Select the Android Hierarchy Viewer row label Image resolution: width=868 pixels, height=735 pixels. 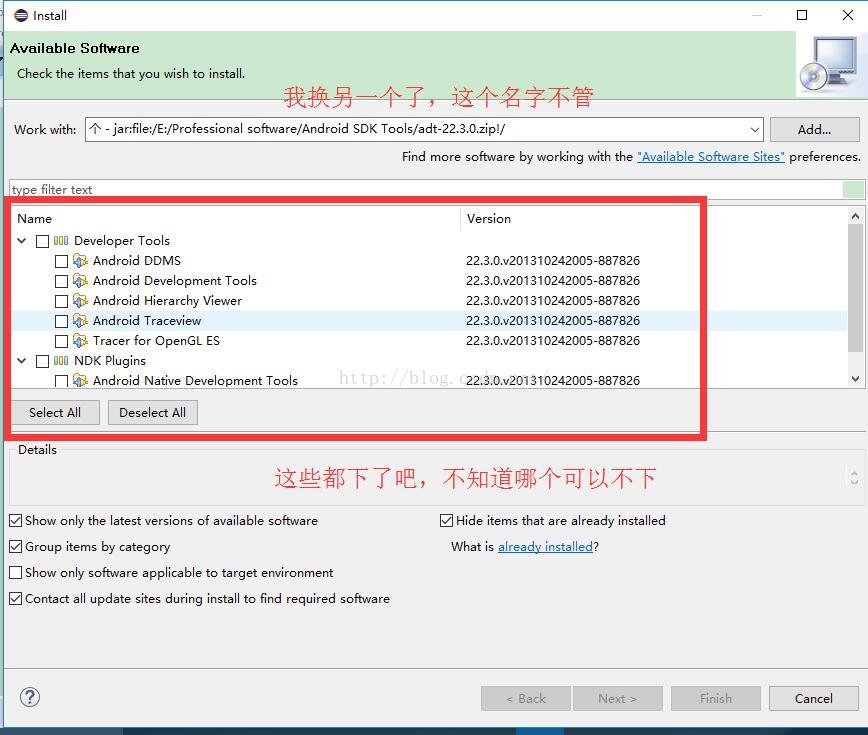[x=167, y=301]
